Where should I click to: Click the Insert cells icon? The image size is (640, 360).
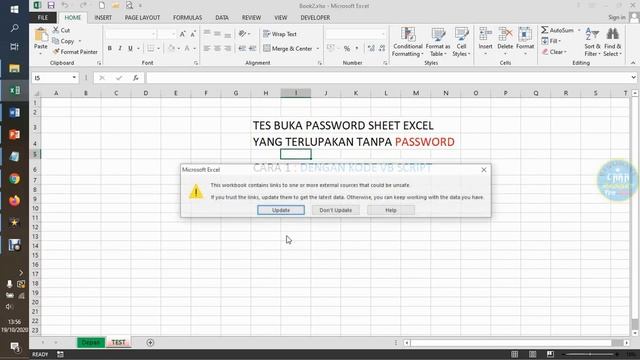point(485,34)
